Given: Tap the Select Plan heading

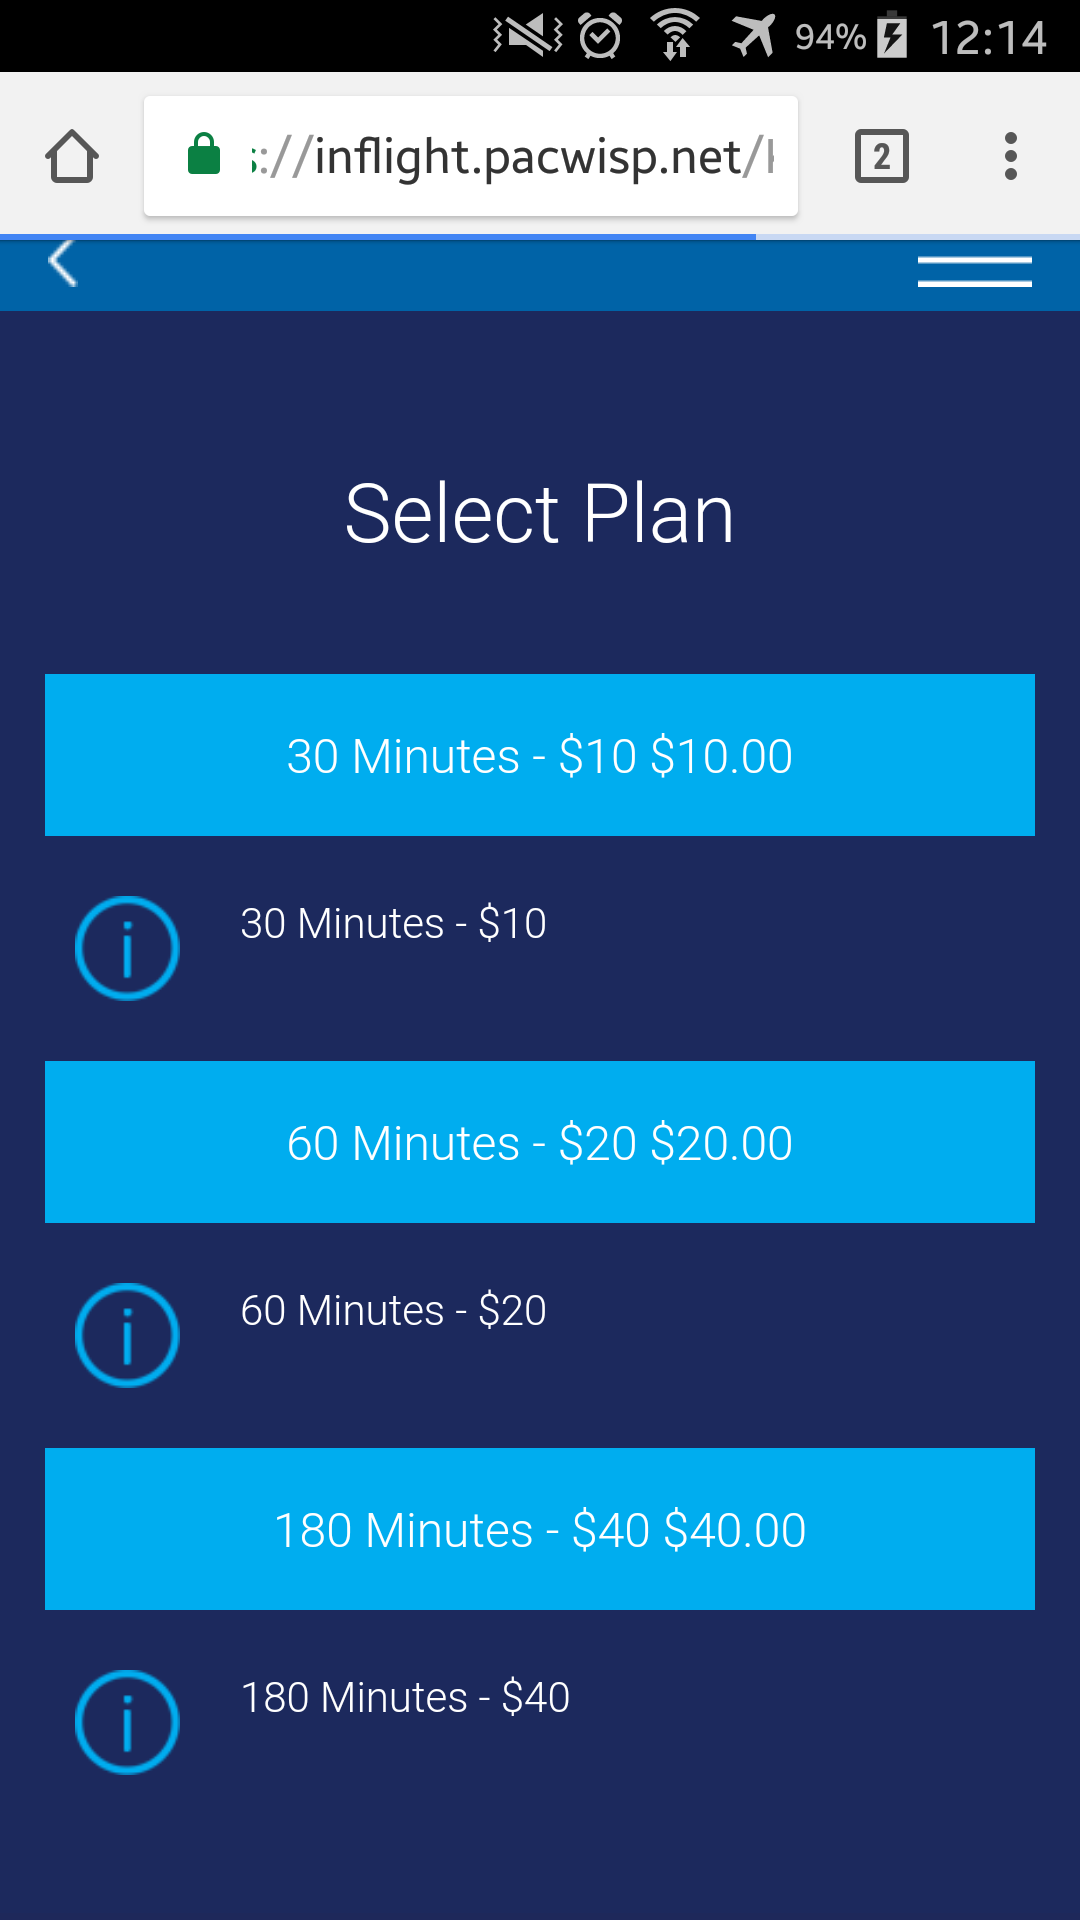Looking at the screenshot, I should click(540, 514).
